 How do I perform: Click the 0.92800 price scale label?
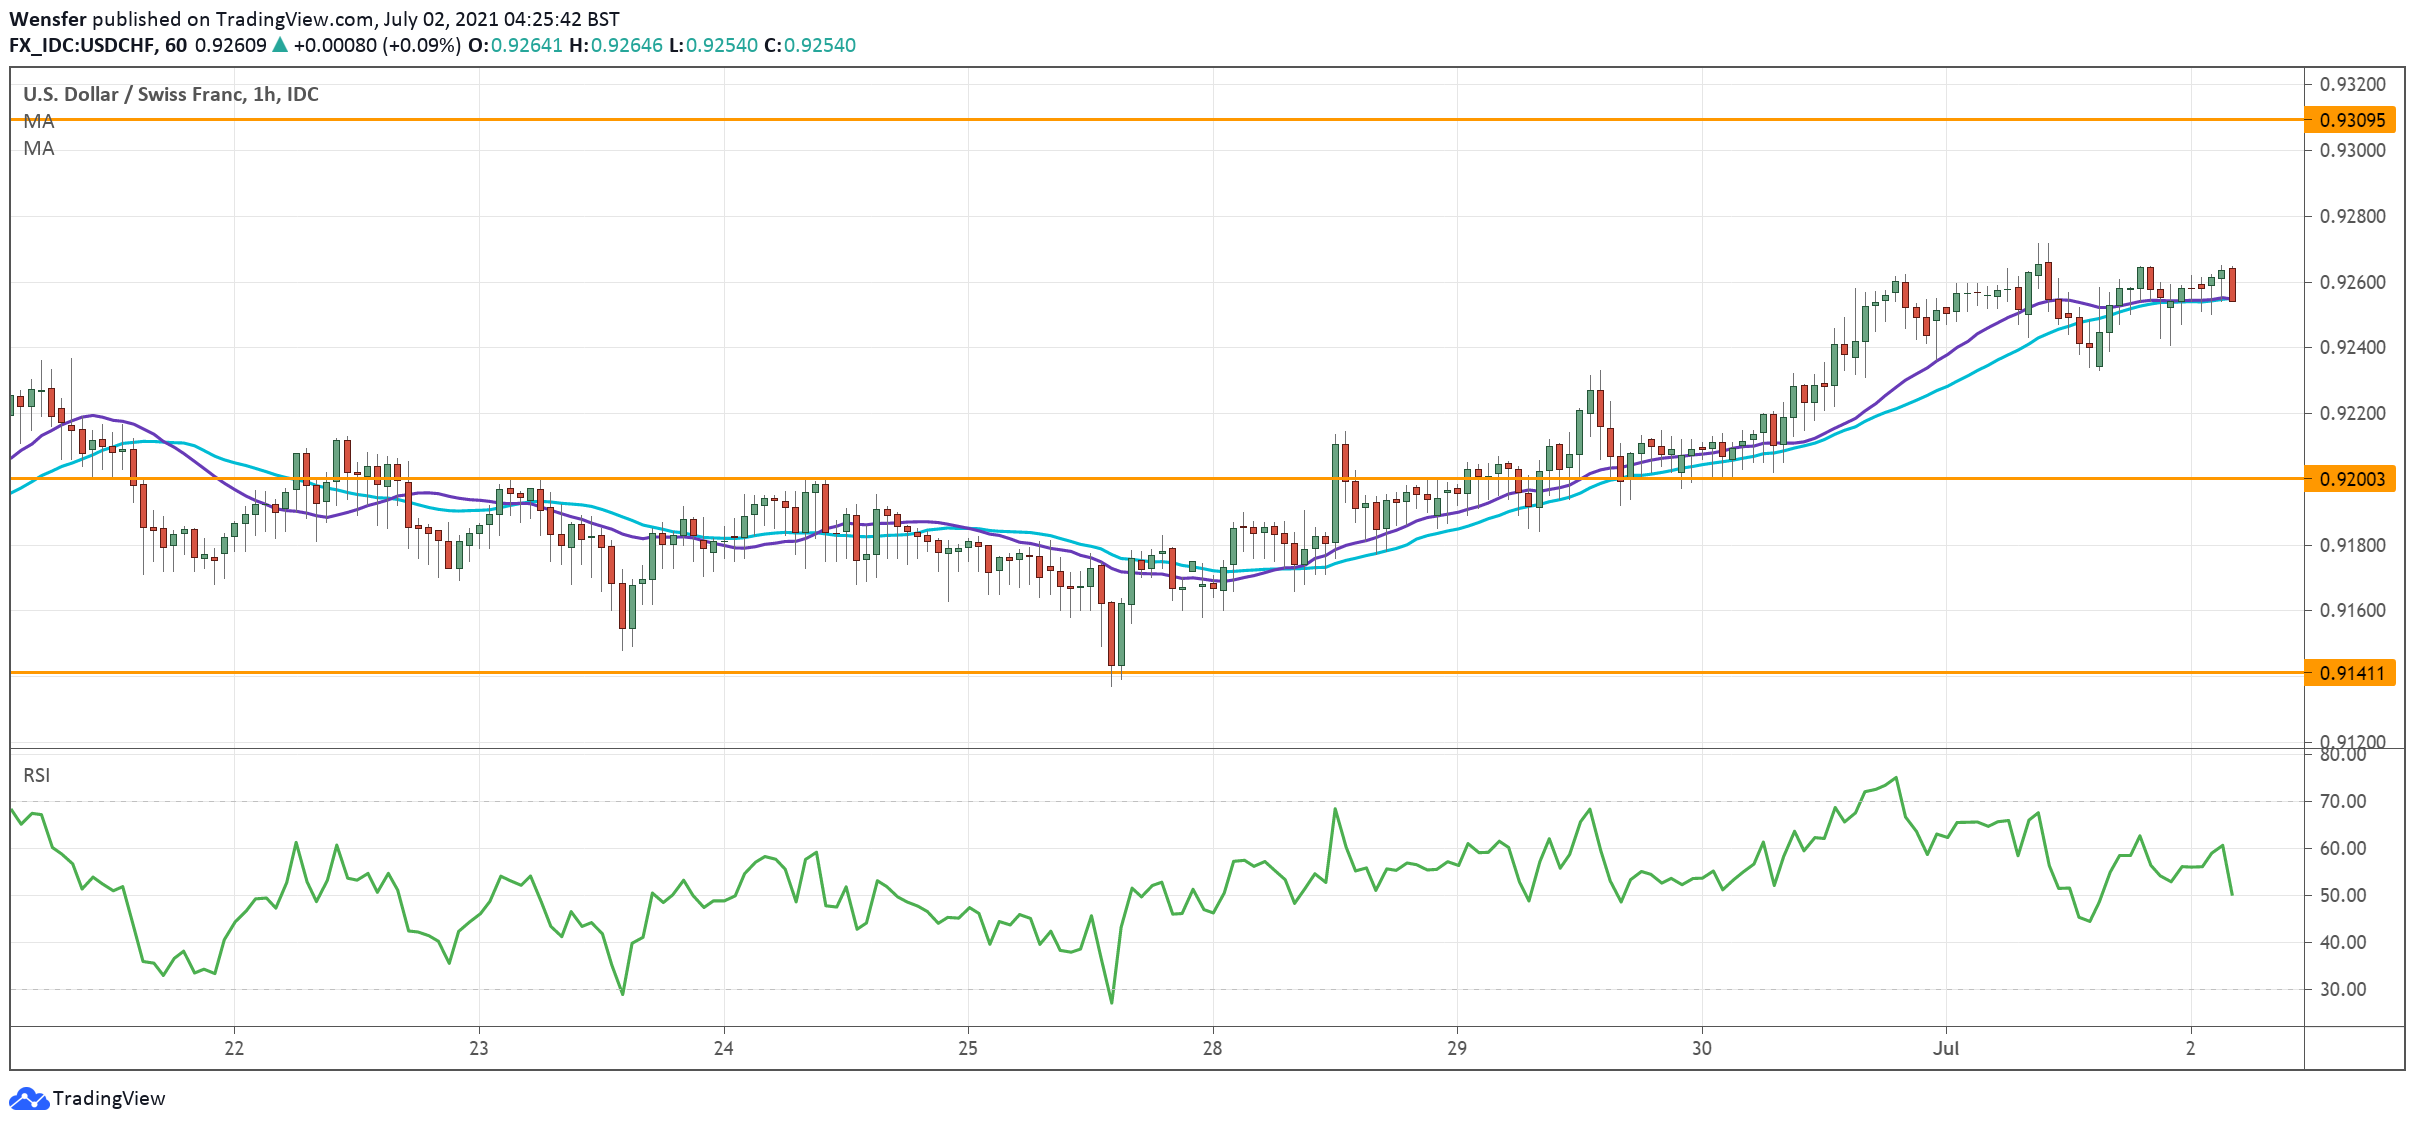coord(2352,216)
